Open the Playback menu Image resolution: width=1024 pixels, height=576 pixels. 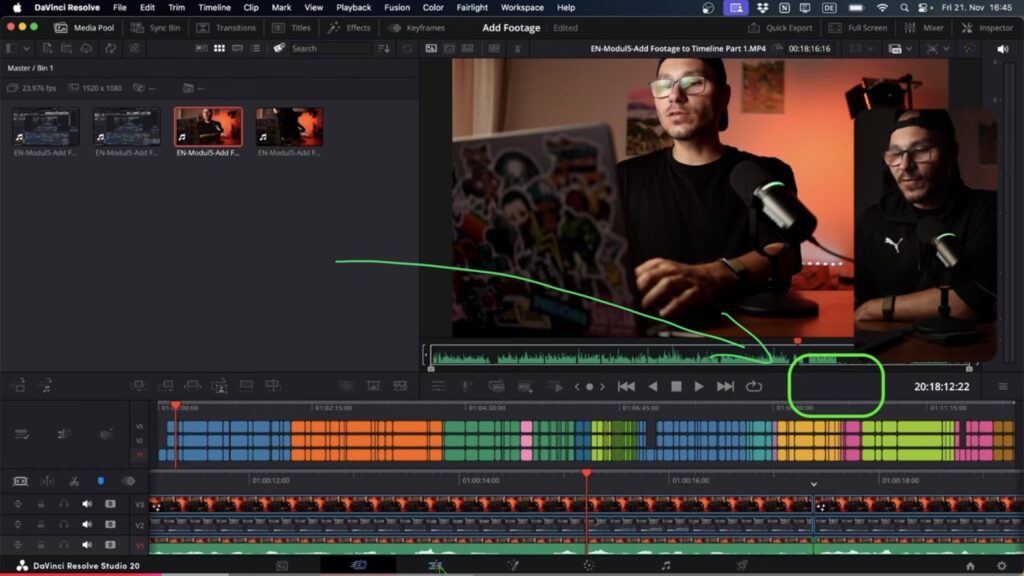tap(354, 7)
